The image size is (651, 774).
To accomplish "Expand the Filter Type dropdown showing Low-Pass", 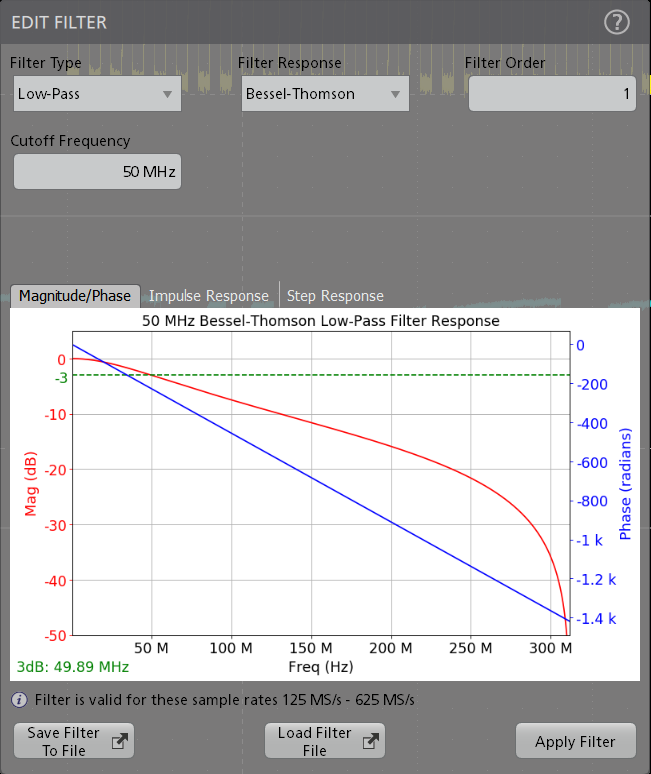I will click(x=96, y=94).
